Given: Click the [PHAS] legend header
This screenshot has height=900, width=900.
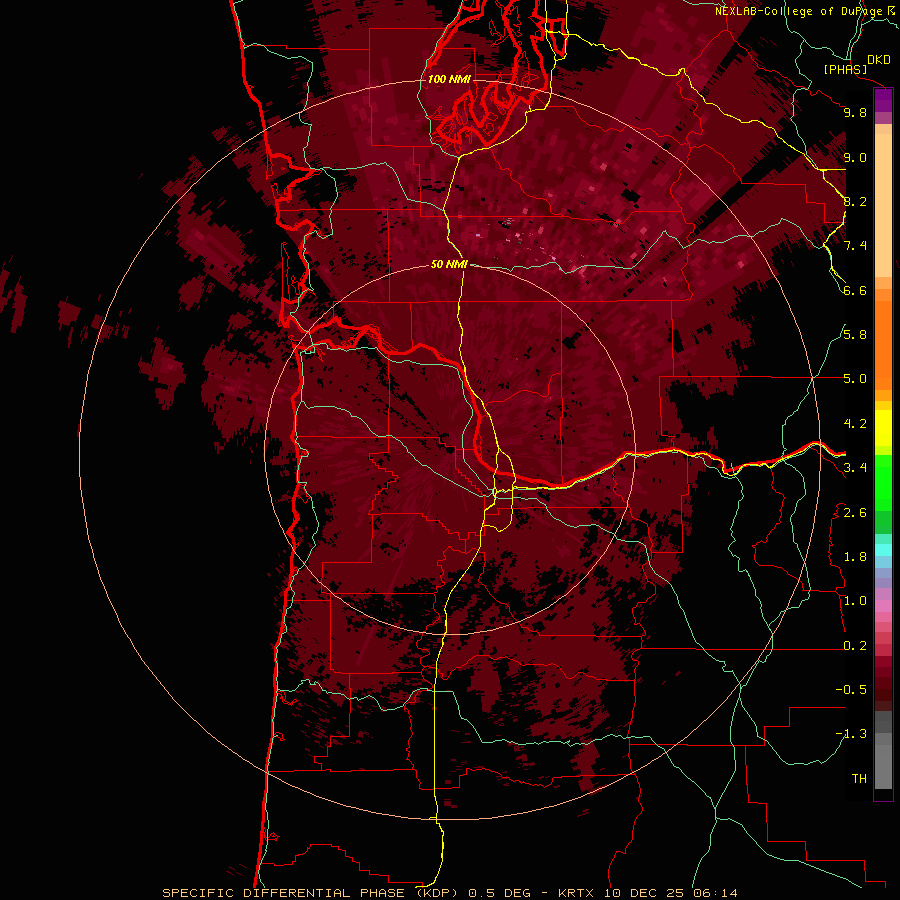Looking at the screenshot, I should click(x=845, y=70).
